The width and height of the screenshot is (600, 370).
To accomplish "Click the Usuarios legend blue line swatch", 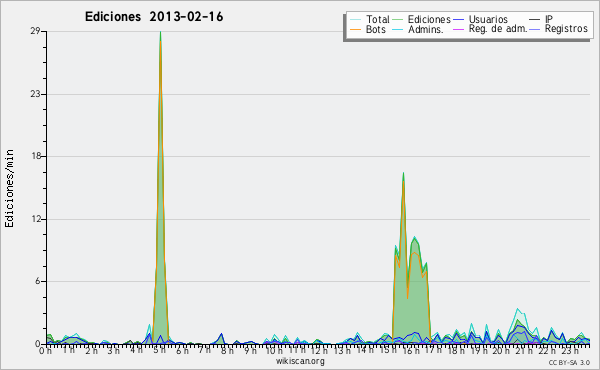I will tap(458, 20).
